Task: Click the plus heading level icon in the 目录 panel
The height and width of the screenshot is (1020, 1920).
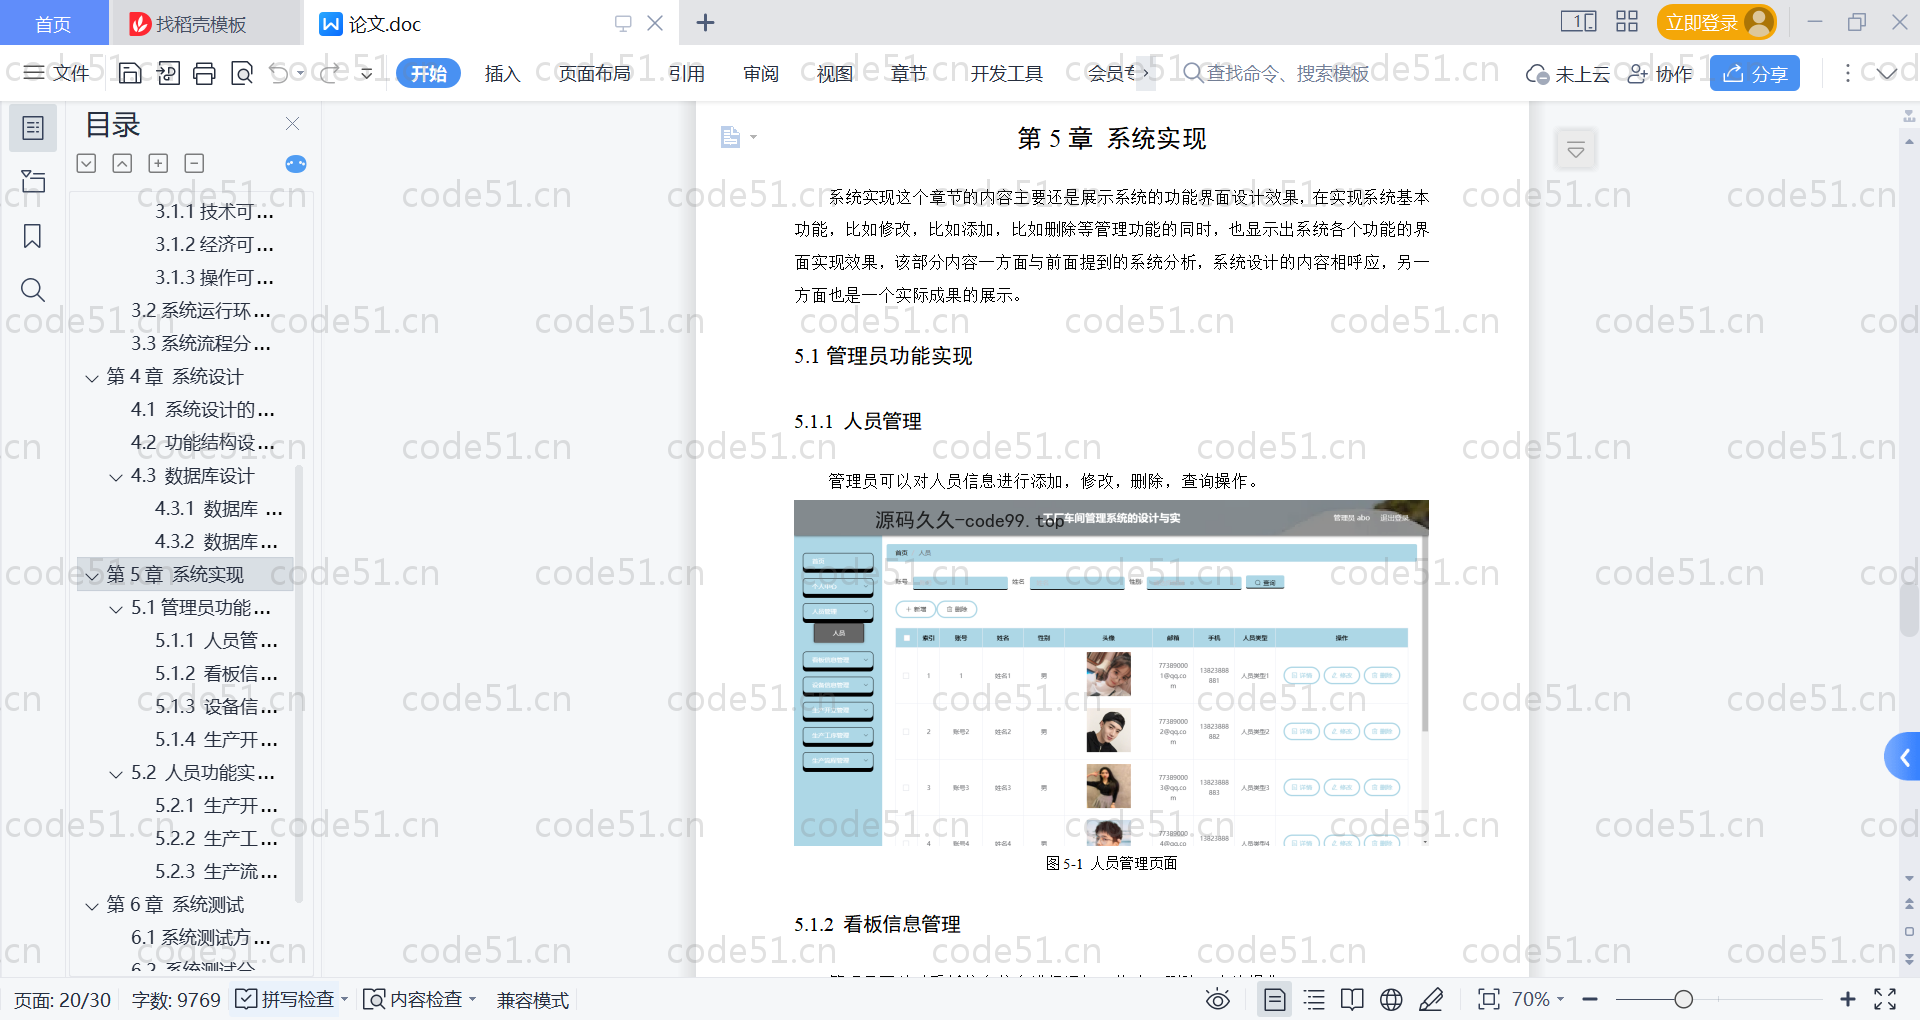Action: pos(158,163)
